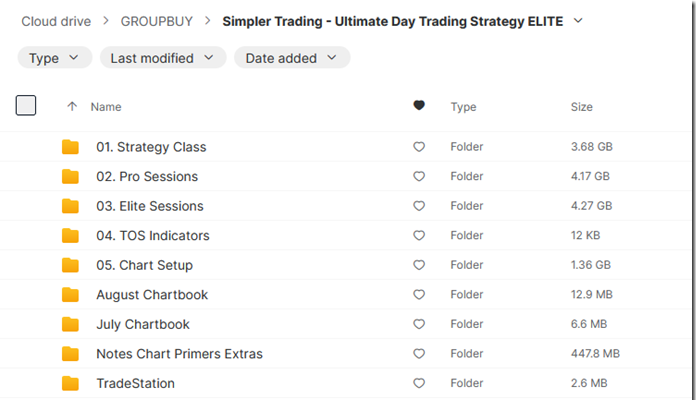Click the sort arrow next to Name

click(72, 107)
